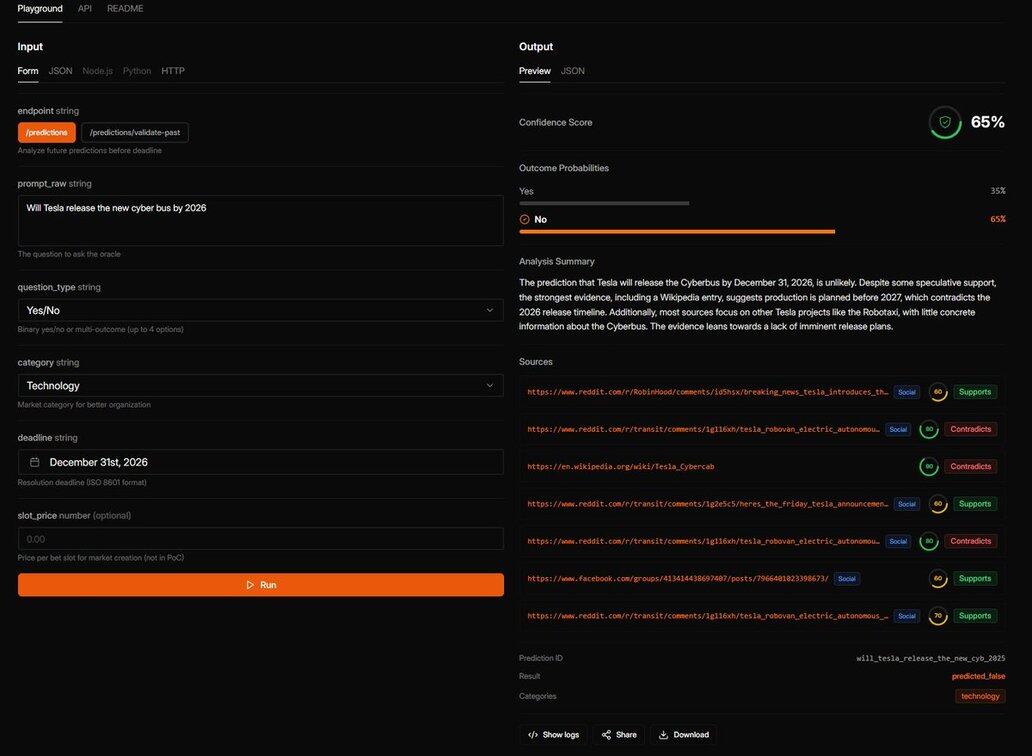Click the Show logs code icon
This screenshot has width=1032, height=756.
[533, 735]
